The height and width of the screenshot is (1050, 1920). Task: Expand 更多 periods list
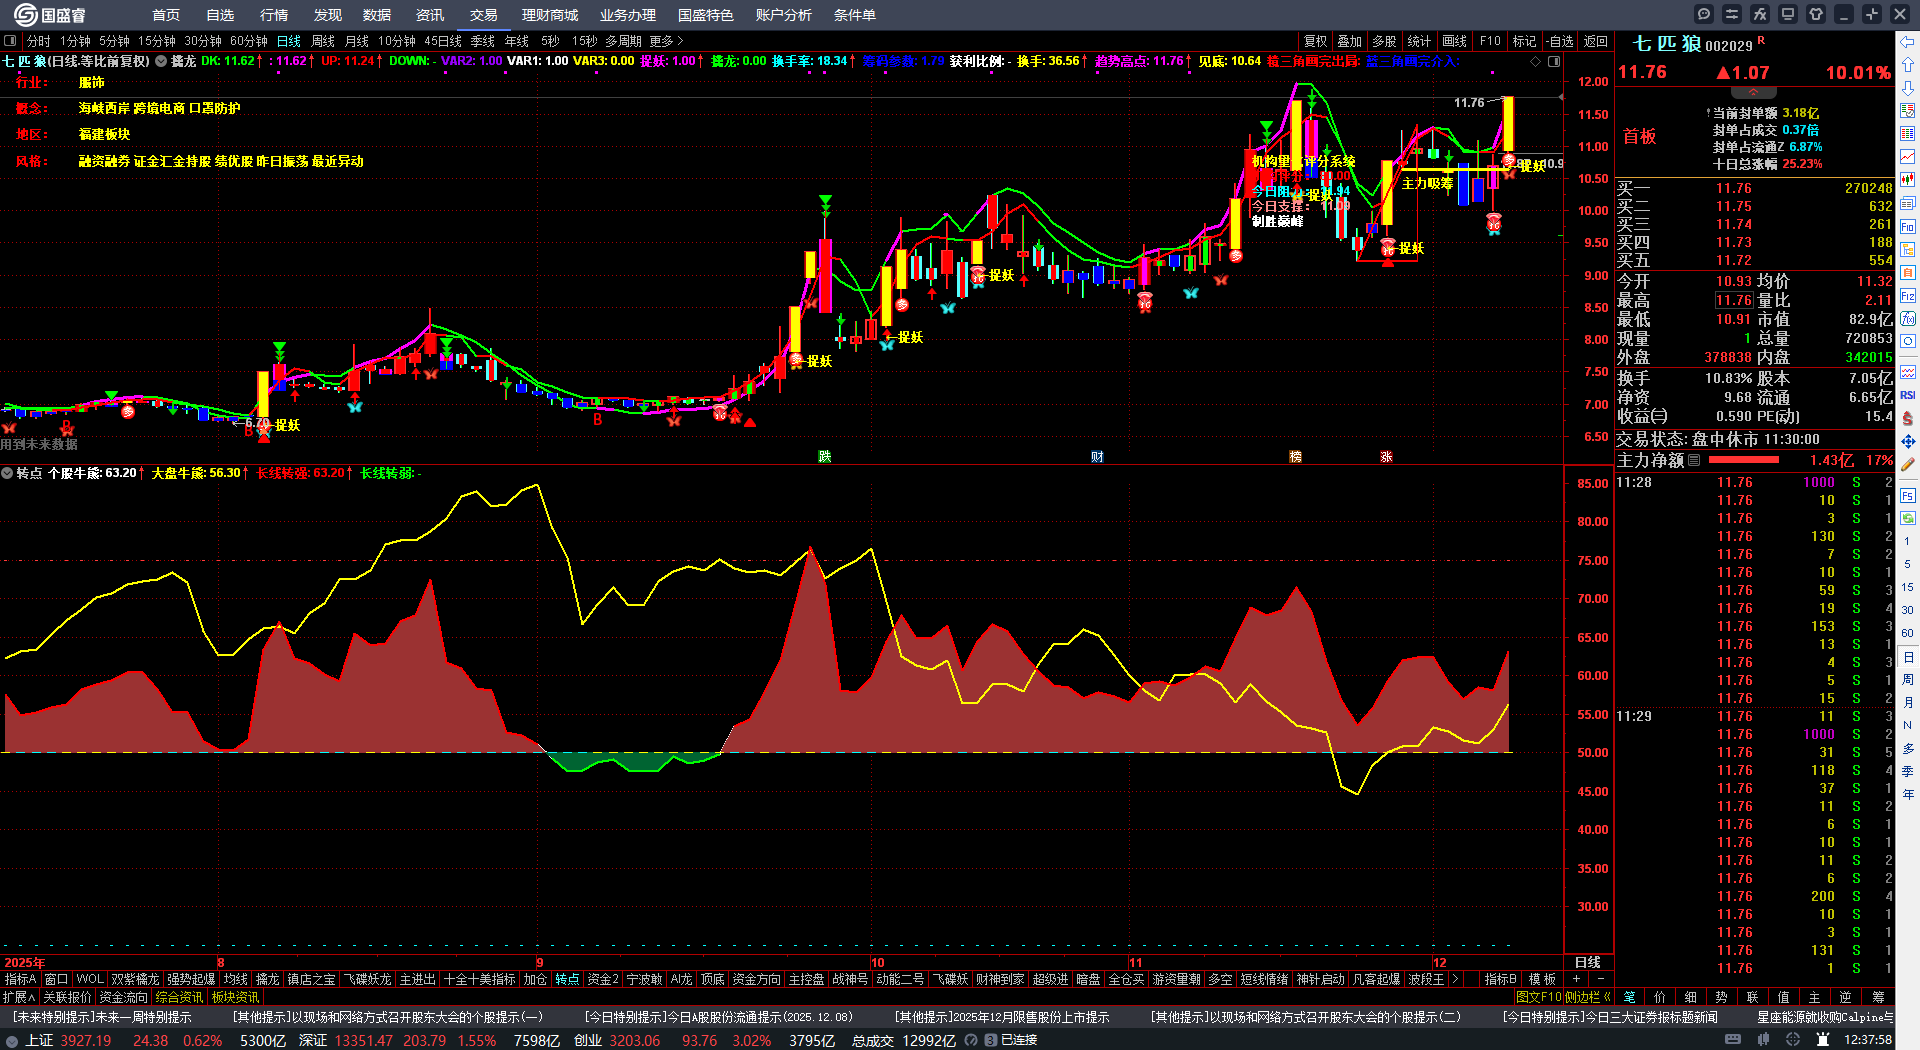point(666,41)
